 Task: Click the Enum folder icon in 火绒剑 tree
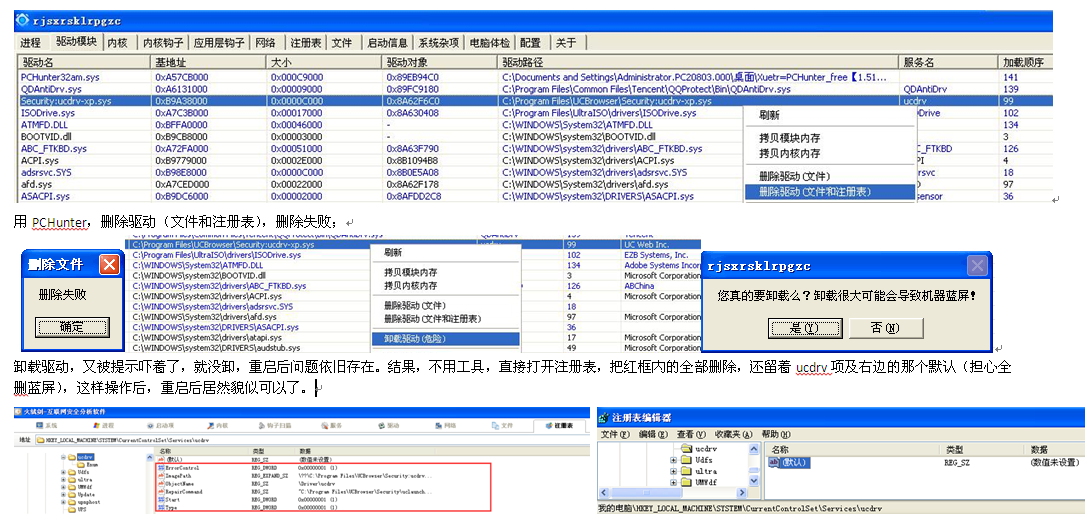point(81,464)
